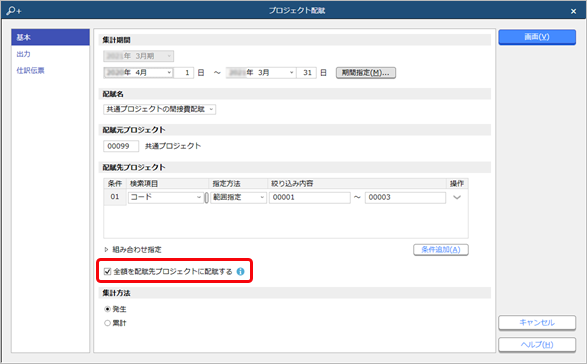Click the 期間指定(M)... button

point(366,73)
